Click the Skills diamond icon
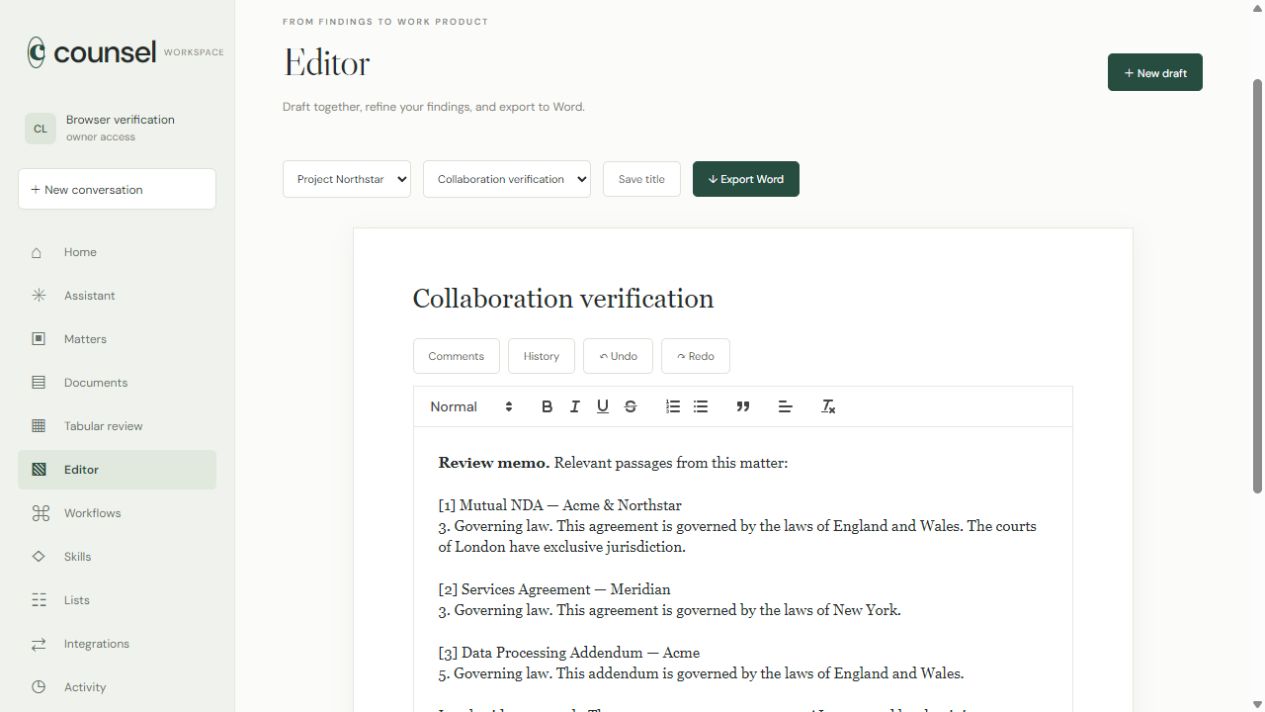1265x712 pixels. pos(38,556)
